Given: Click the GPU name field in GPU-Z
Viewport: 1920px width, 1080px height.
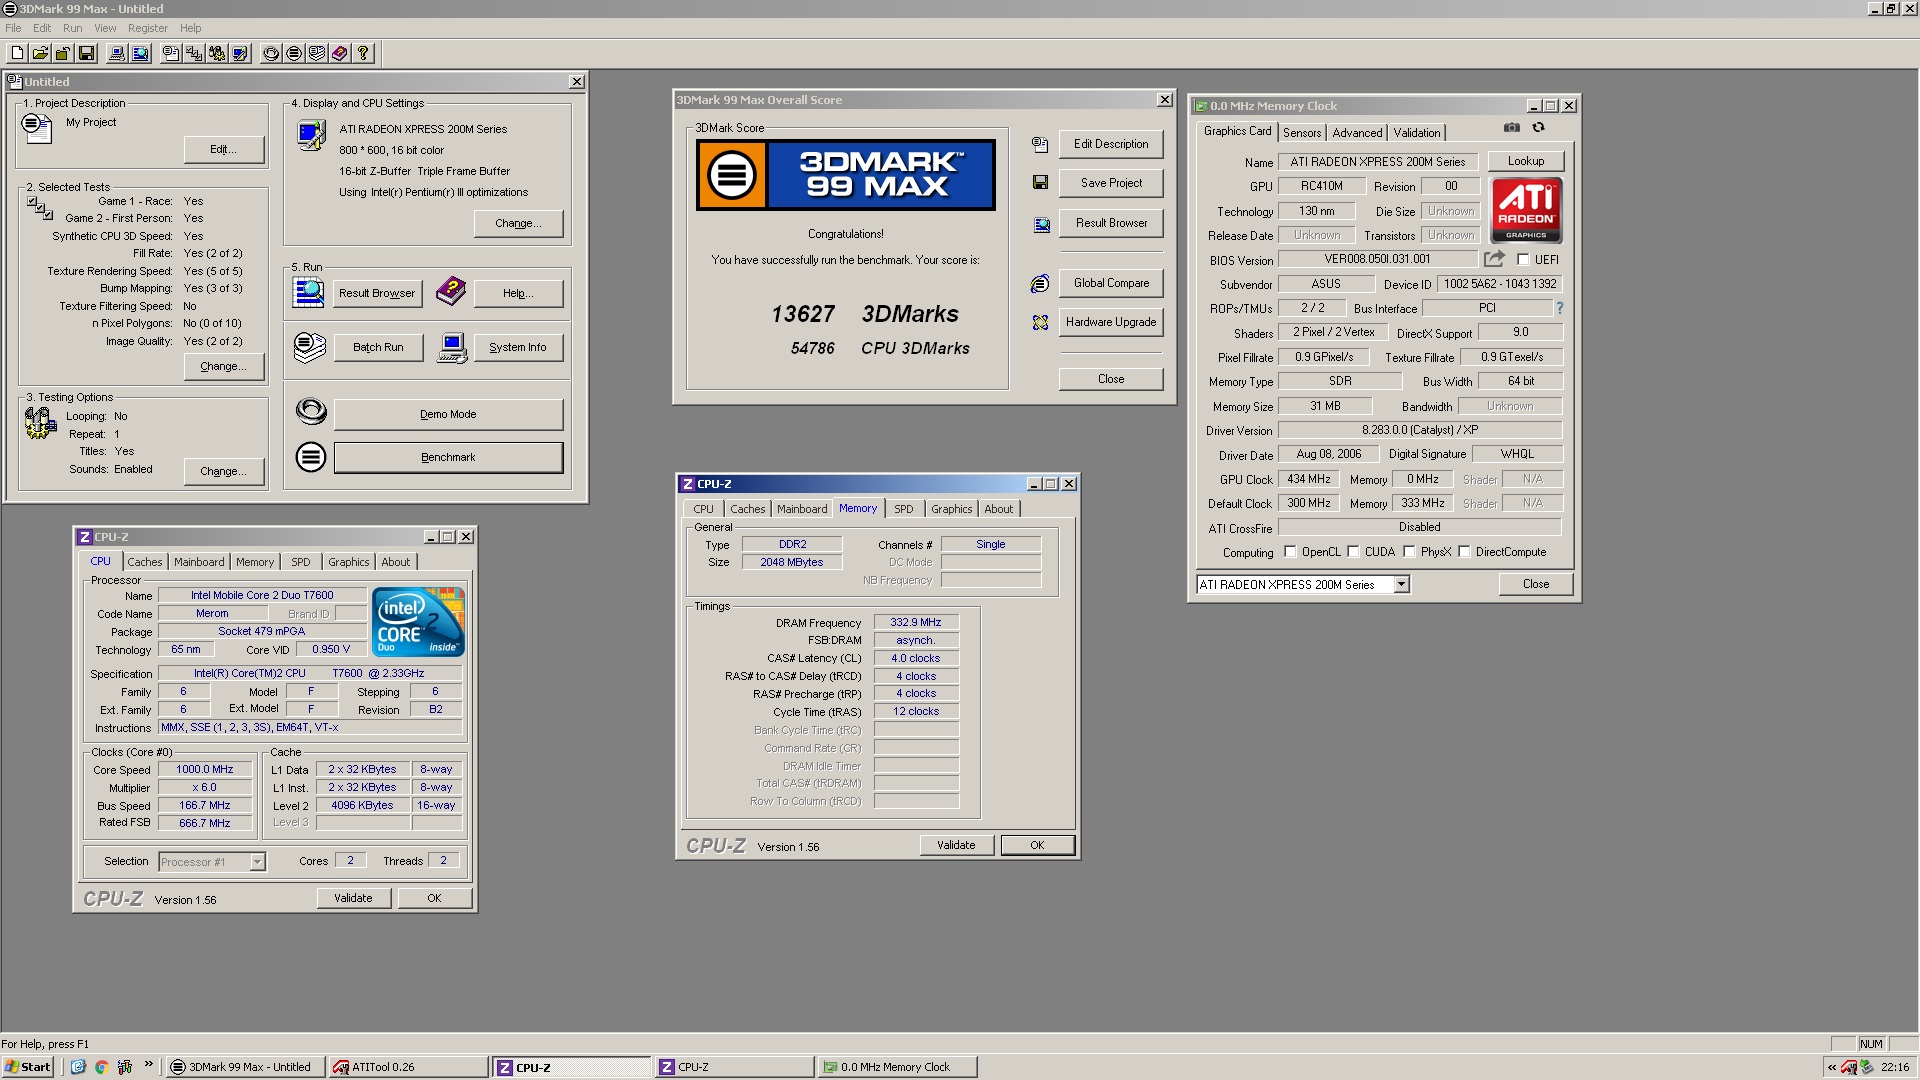Looking at the screenshot, I should (x=1377, y=162).
